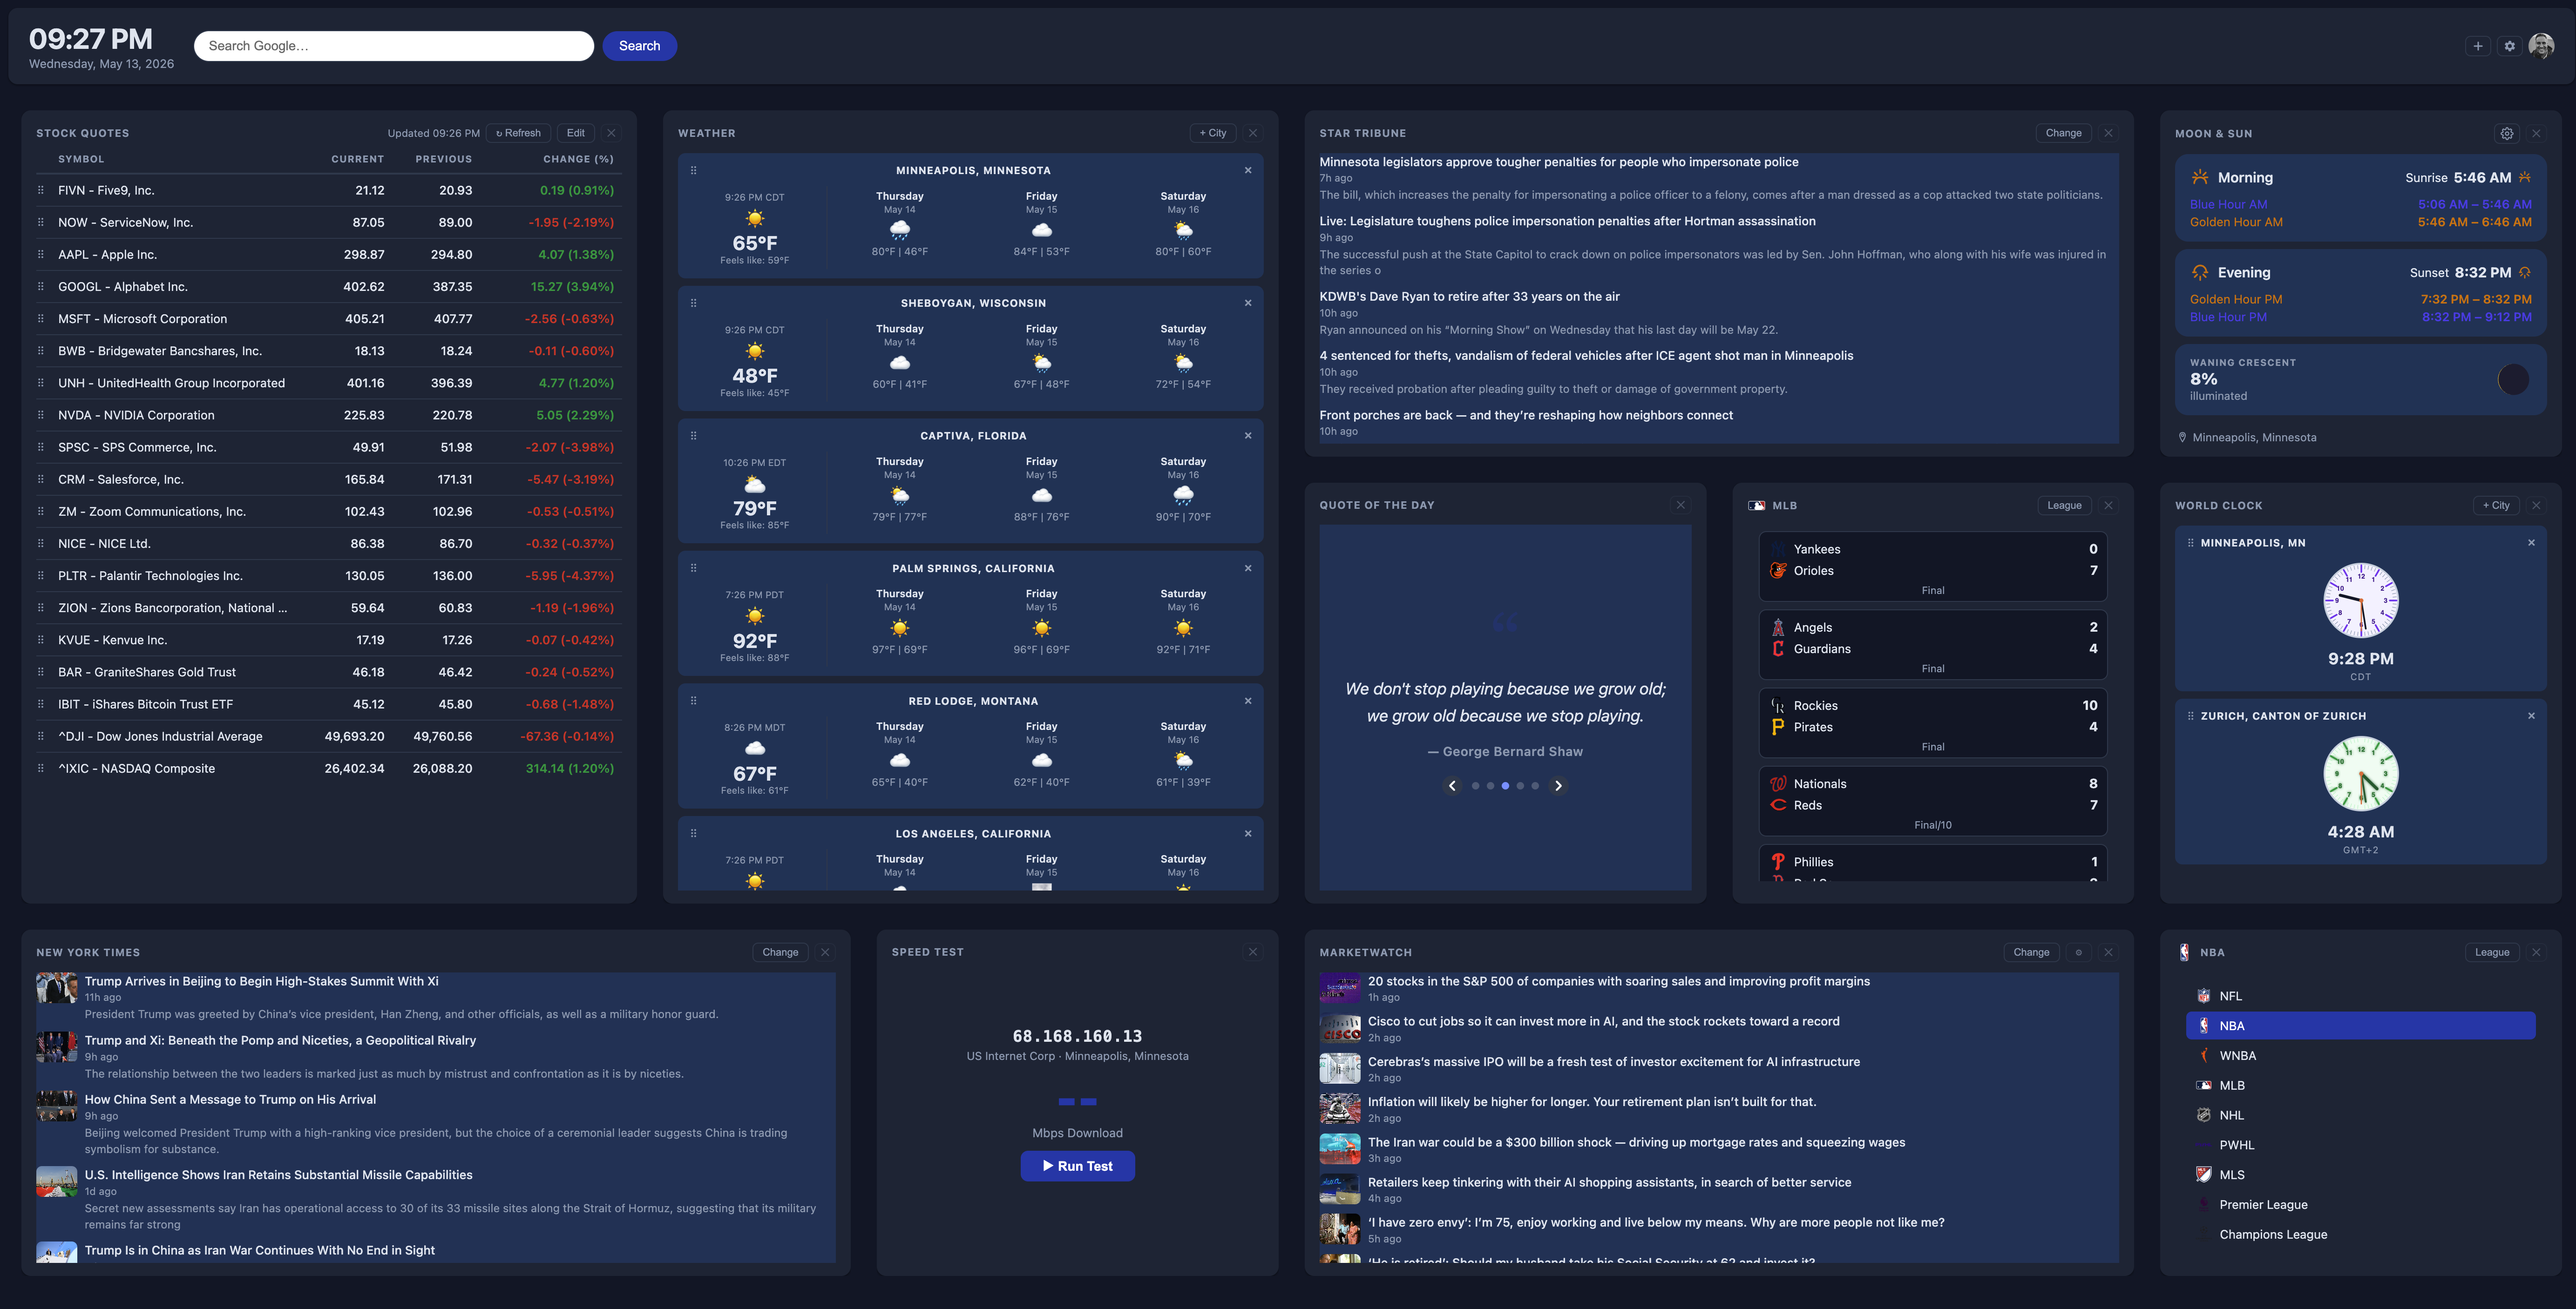
Task: Select MLB in league list
Action: pos(2360,1085)
